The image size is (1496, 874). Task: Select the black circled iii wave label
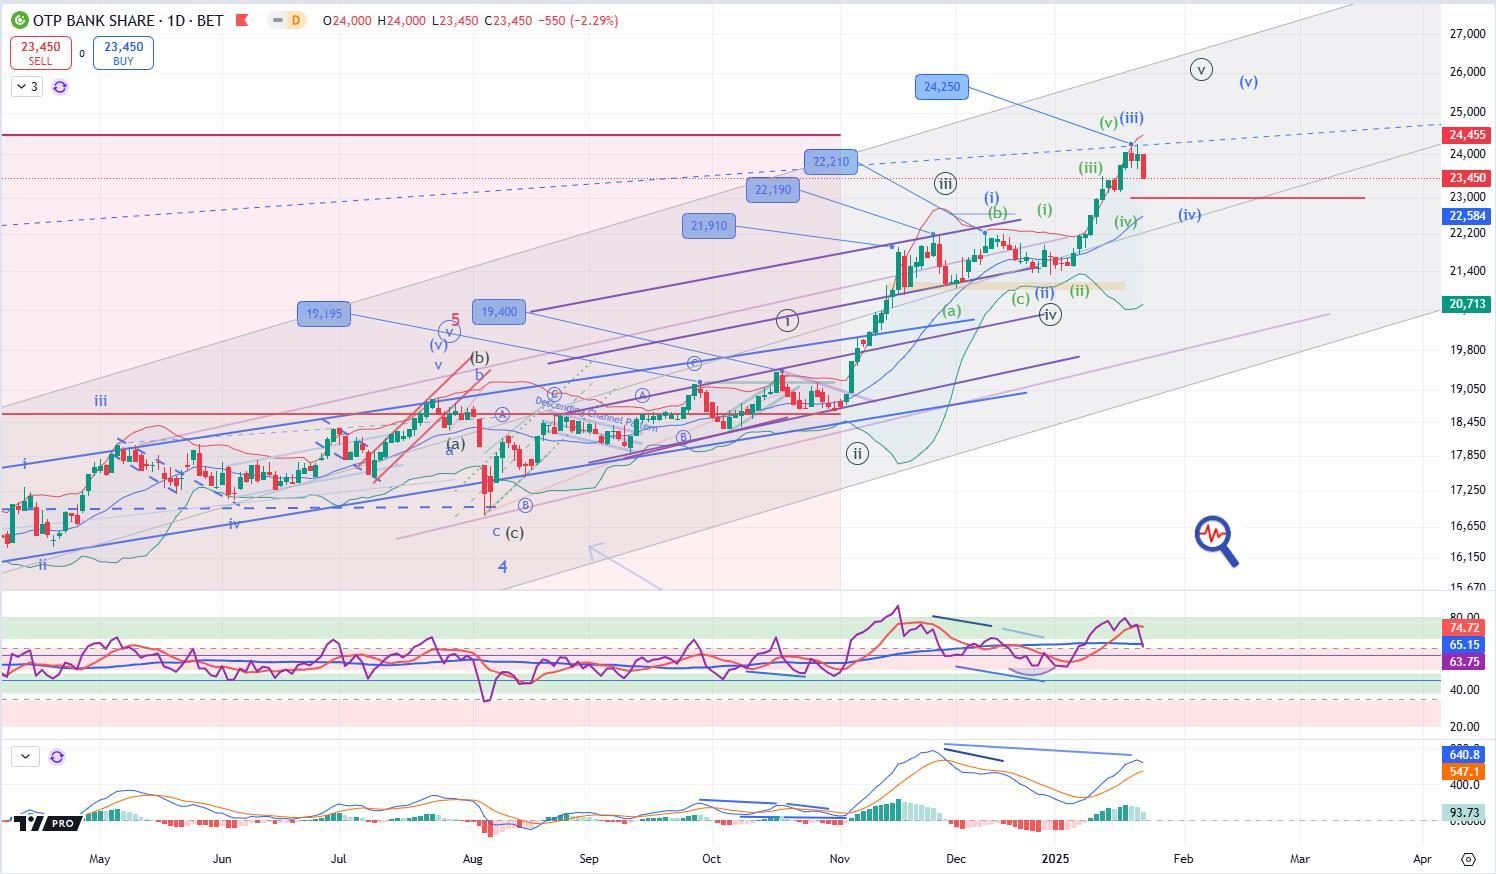pyautogui.click(x=945, y=183)
